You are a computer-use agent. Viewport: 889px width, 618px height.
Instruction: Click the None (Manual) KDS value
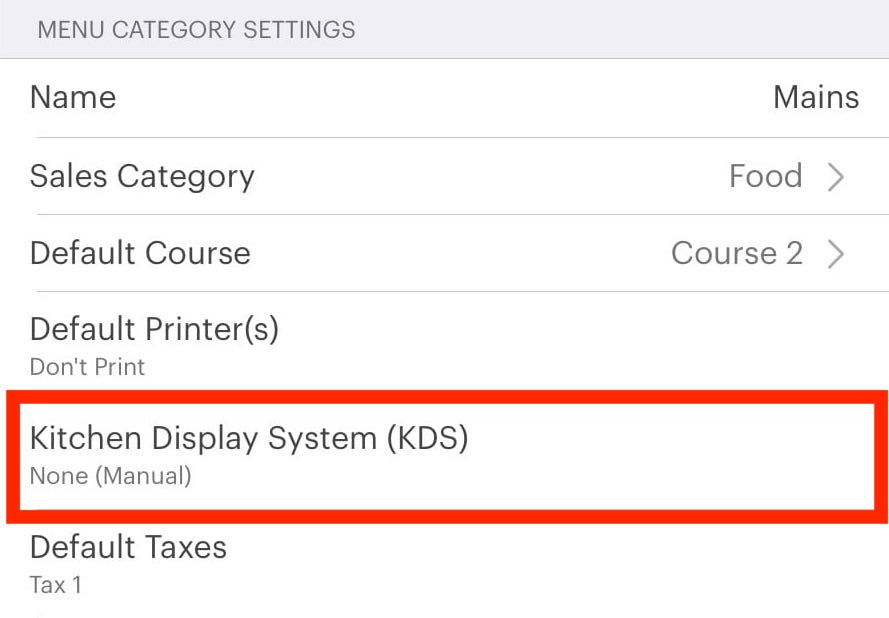pos(112,476)
